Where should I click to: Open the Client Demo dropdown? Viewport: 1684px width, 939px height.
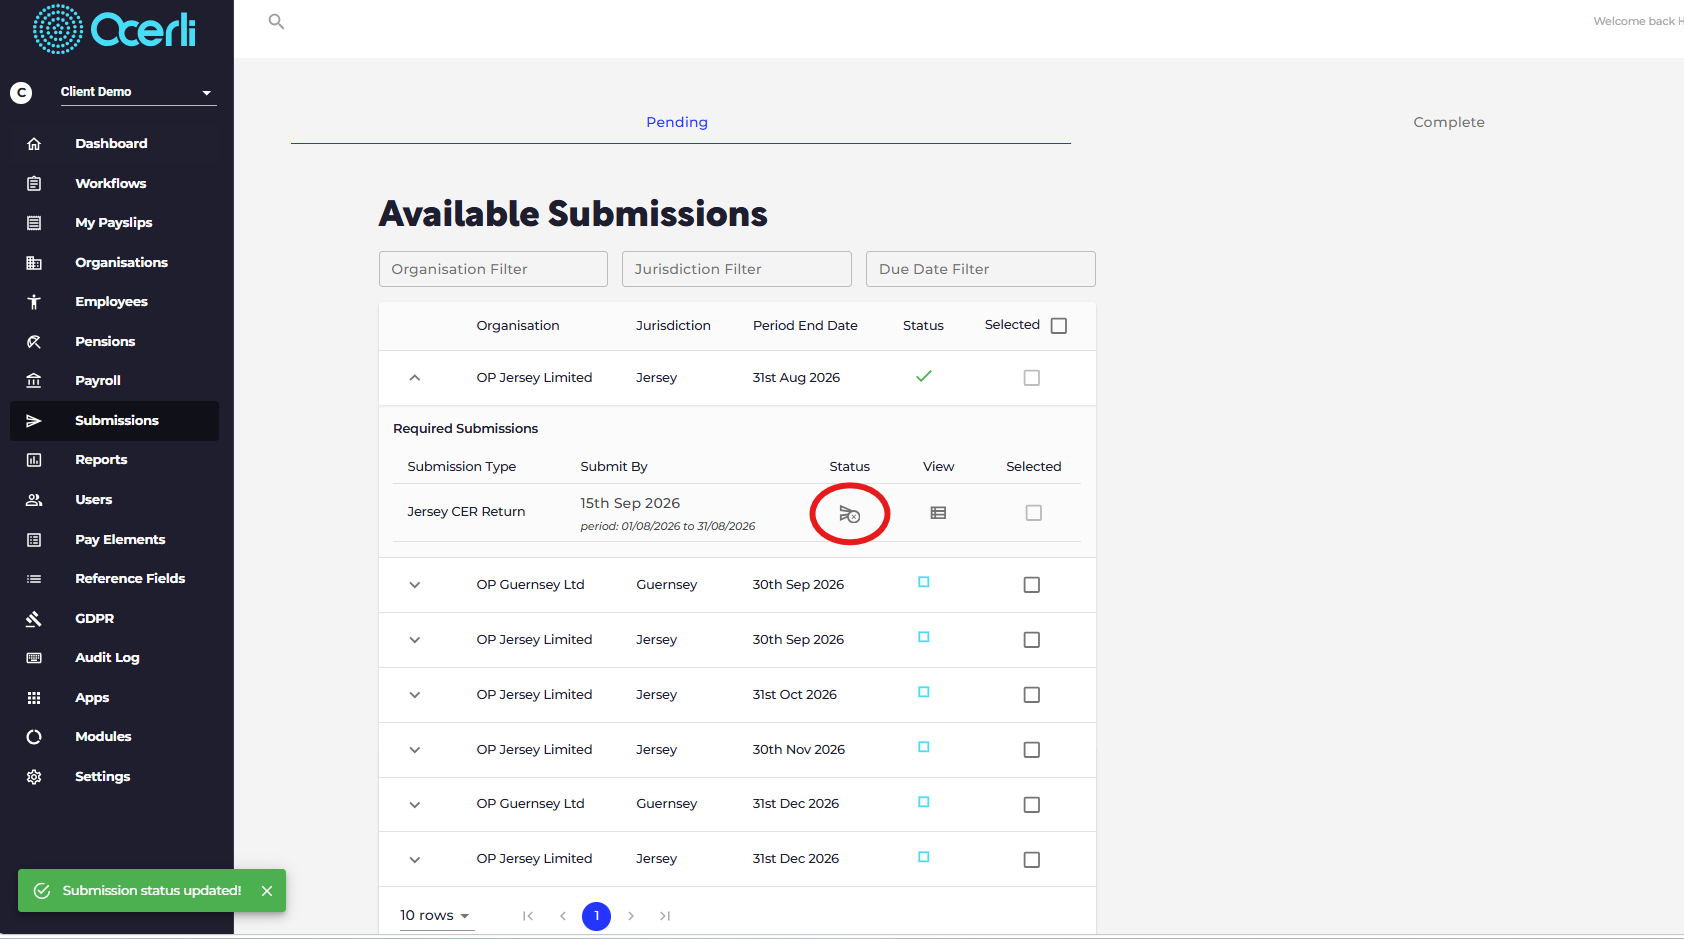pyautogui.click(x=137, y=92)
